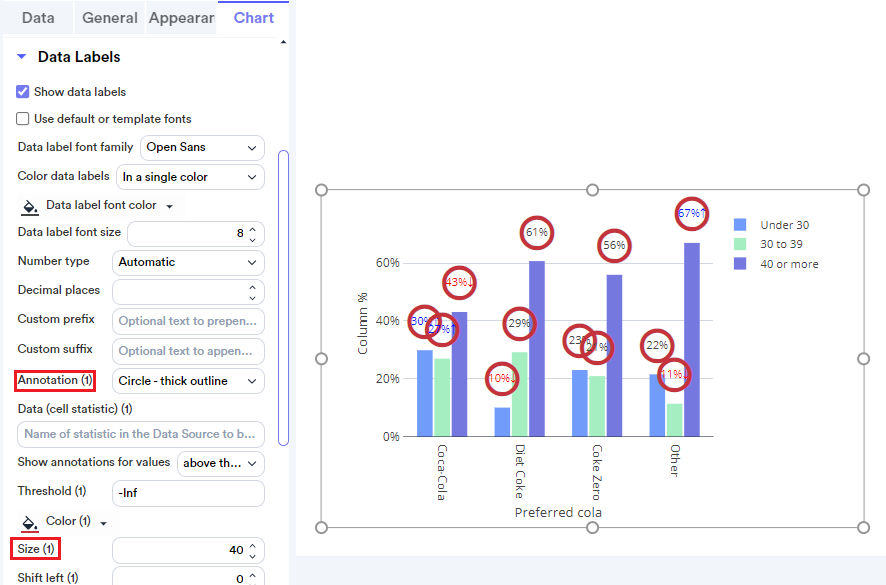Viewport: 886px width, 585px height.
Task: Click the Threshold -Inf field
Action: click(x=188, y=493)
